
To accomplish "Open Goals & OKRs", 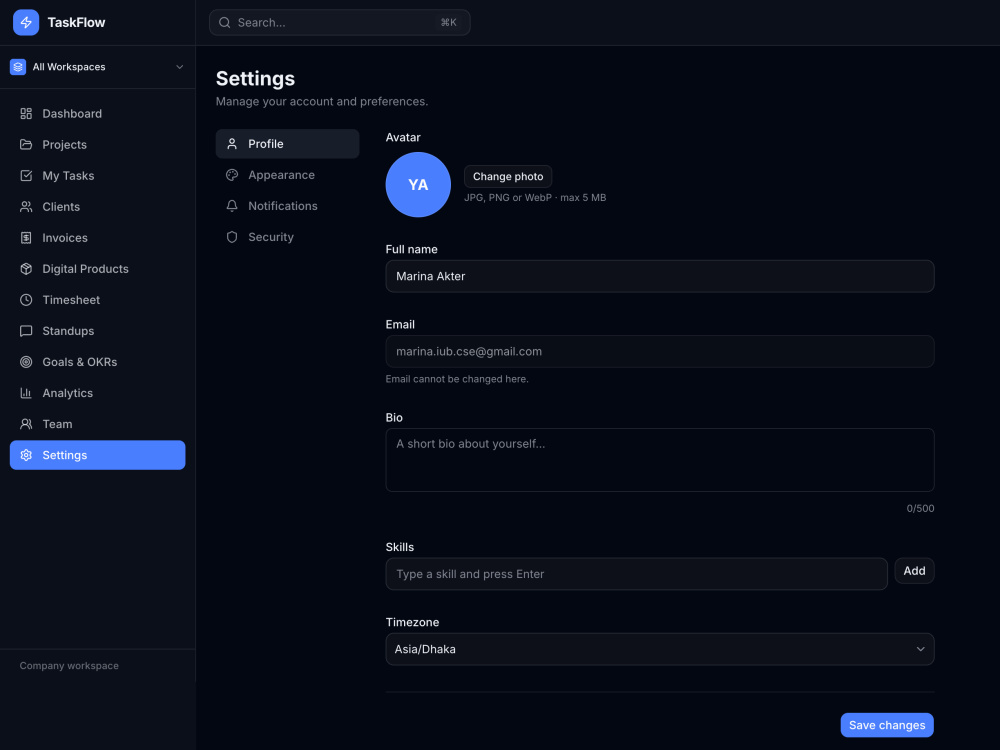I will (98, 362).
